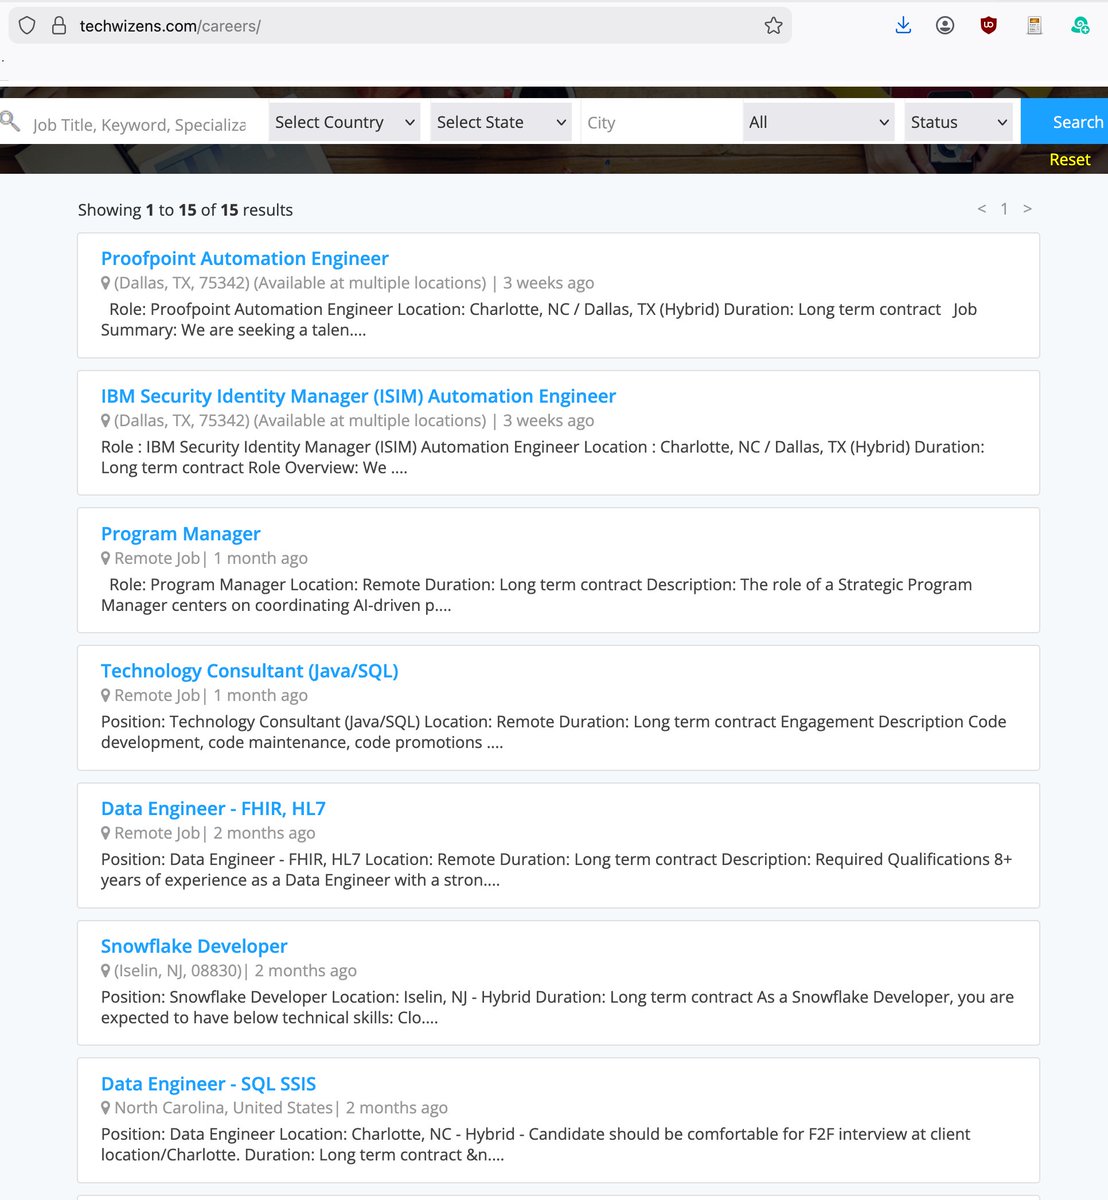This screenshot has width=1108, height=1200.
Task: Click Technology Consultant description text
Action: pyautogui.click(x=553, y=732)
